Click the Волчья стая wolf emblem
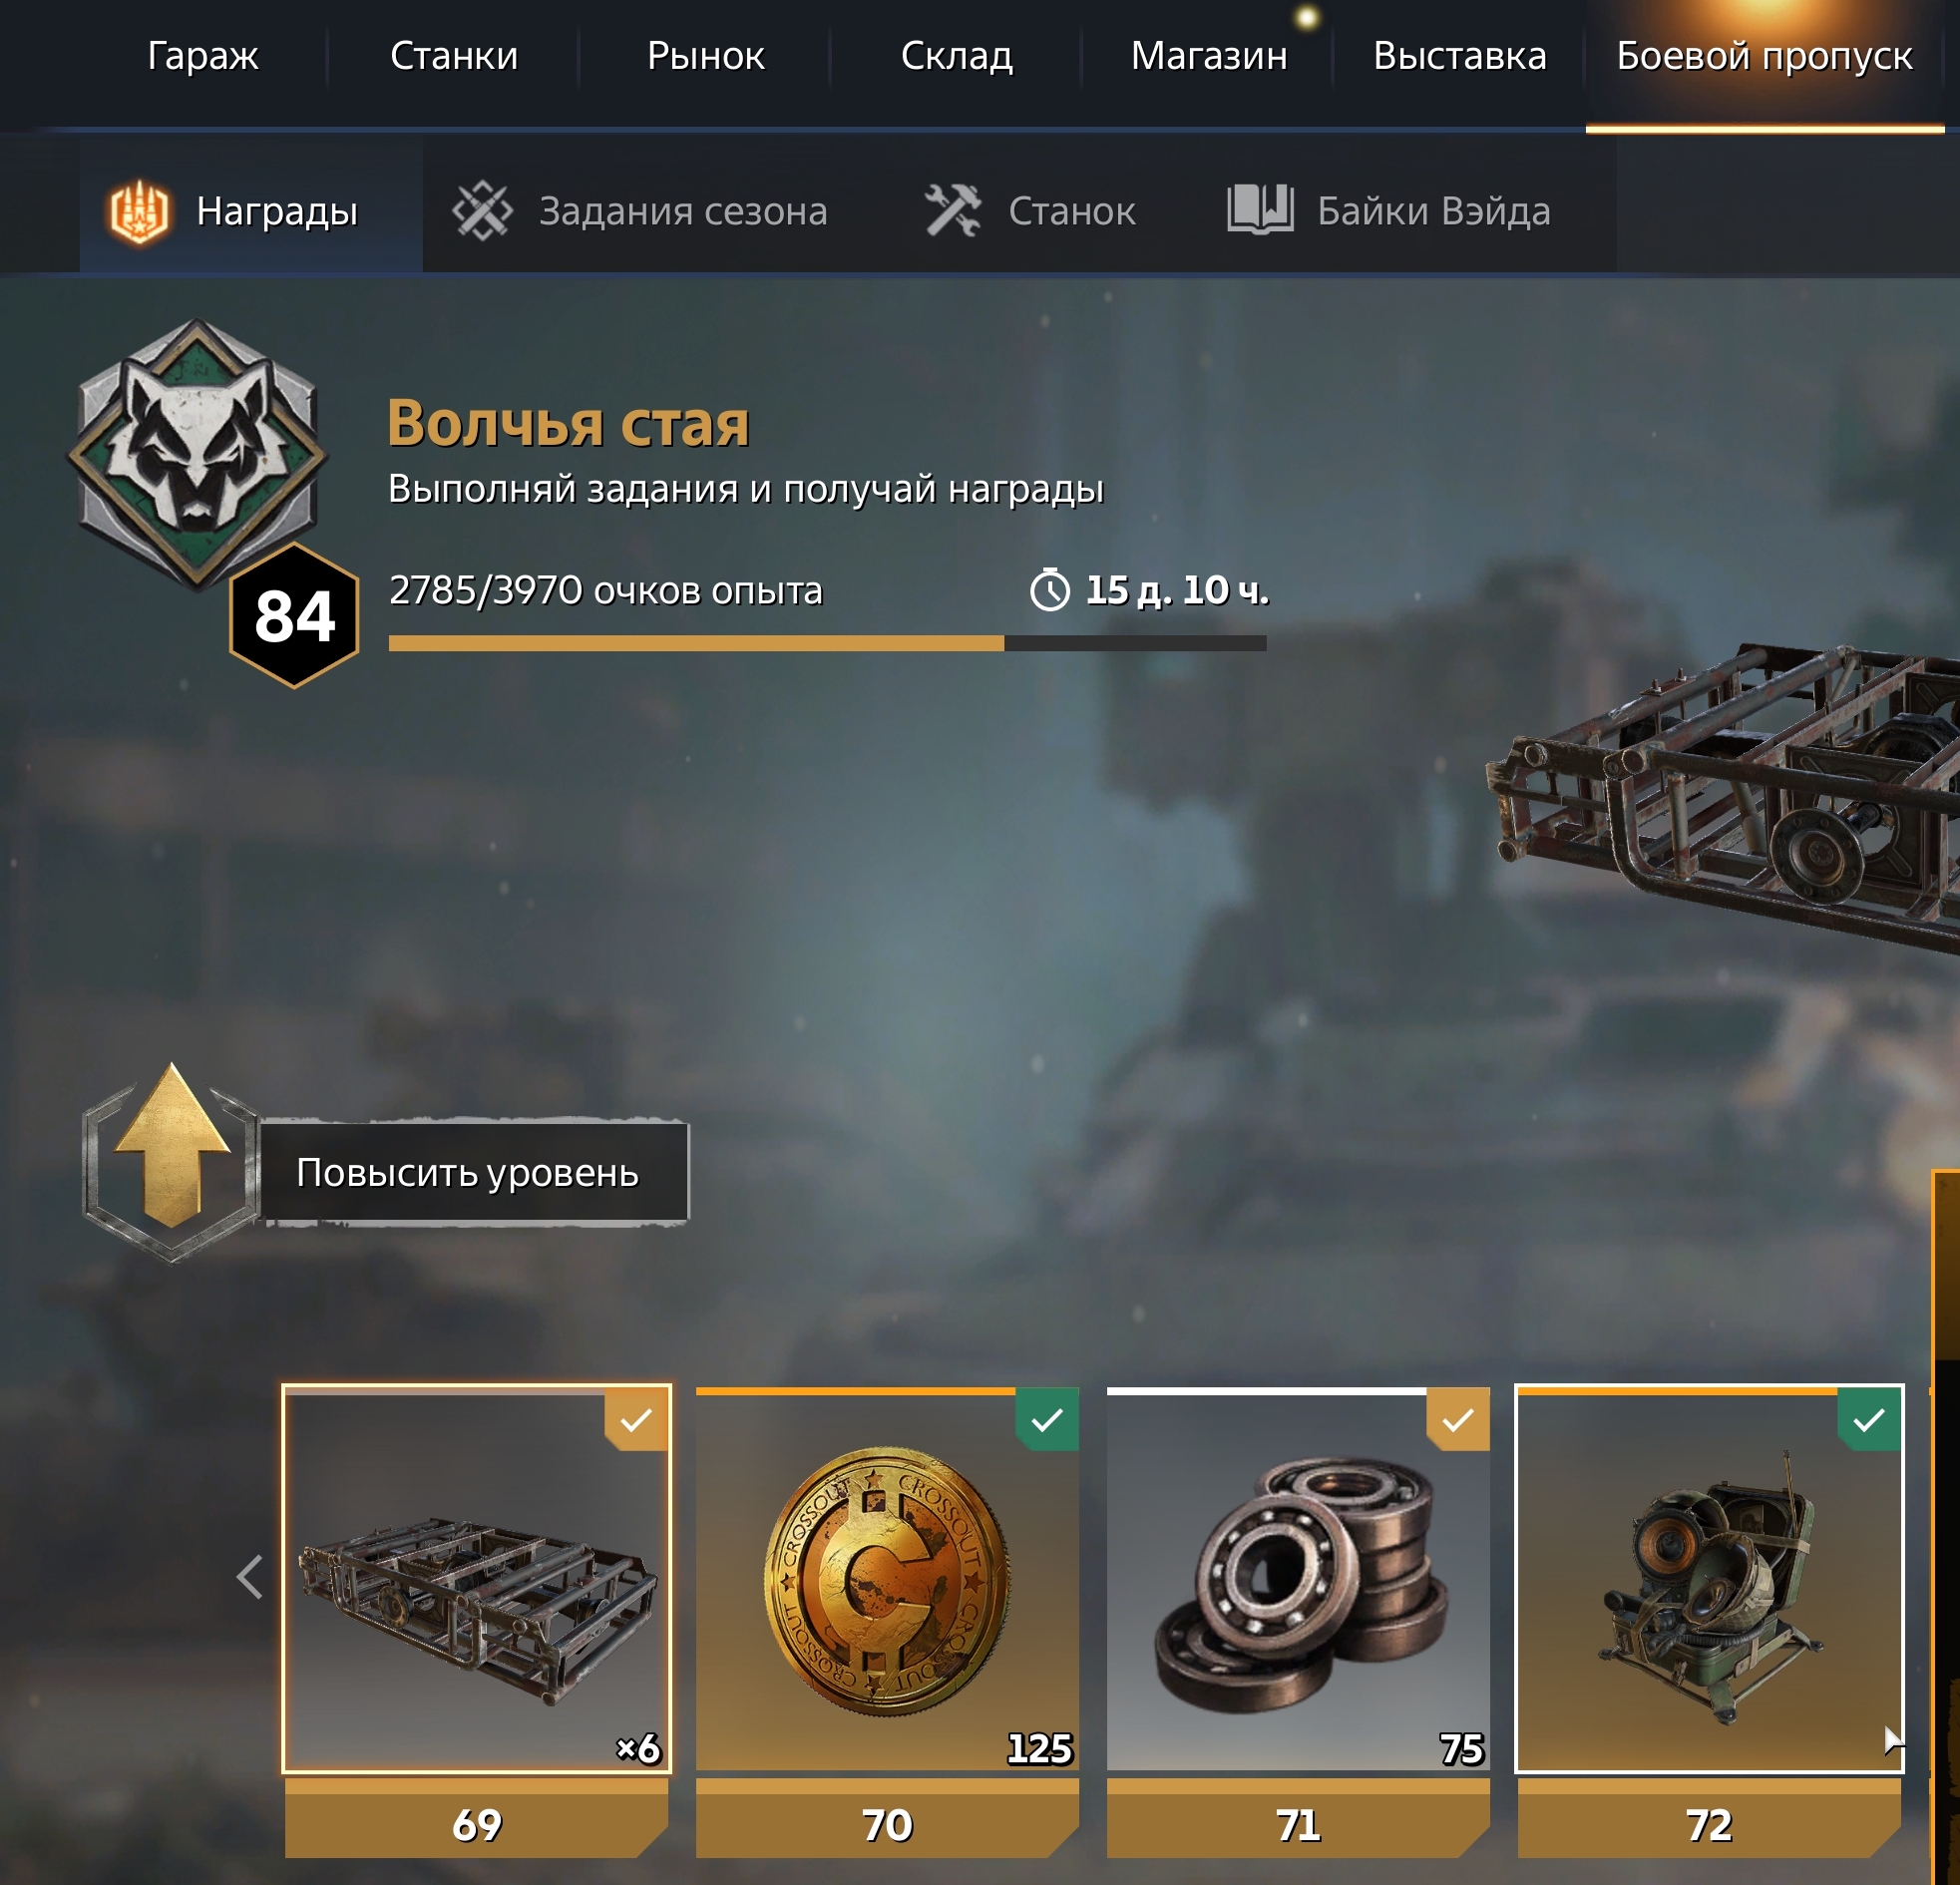 (x=197, y=454)
